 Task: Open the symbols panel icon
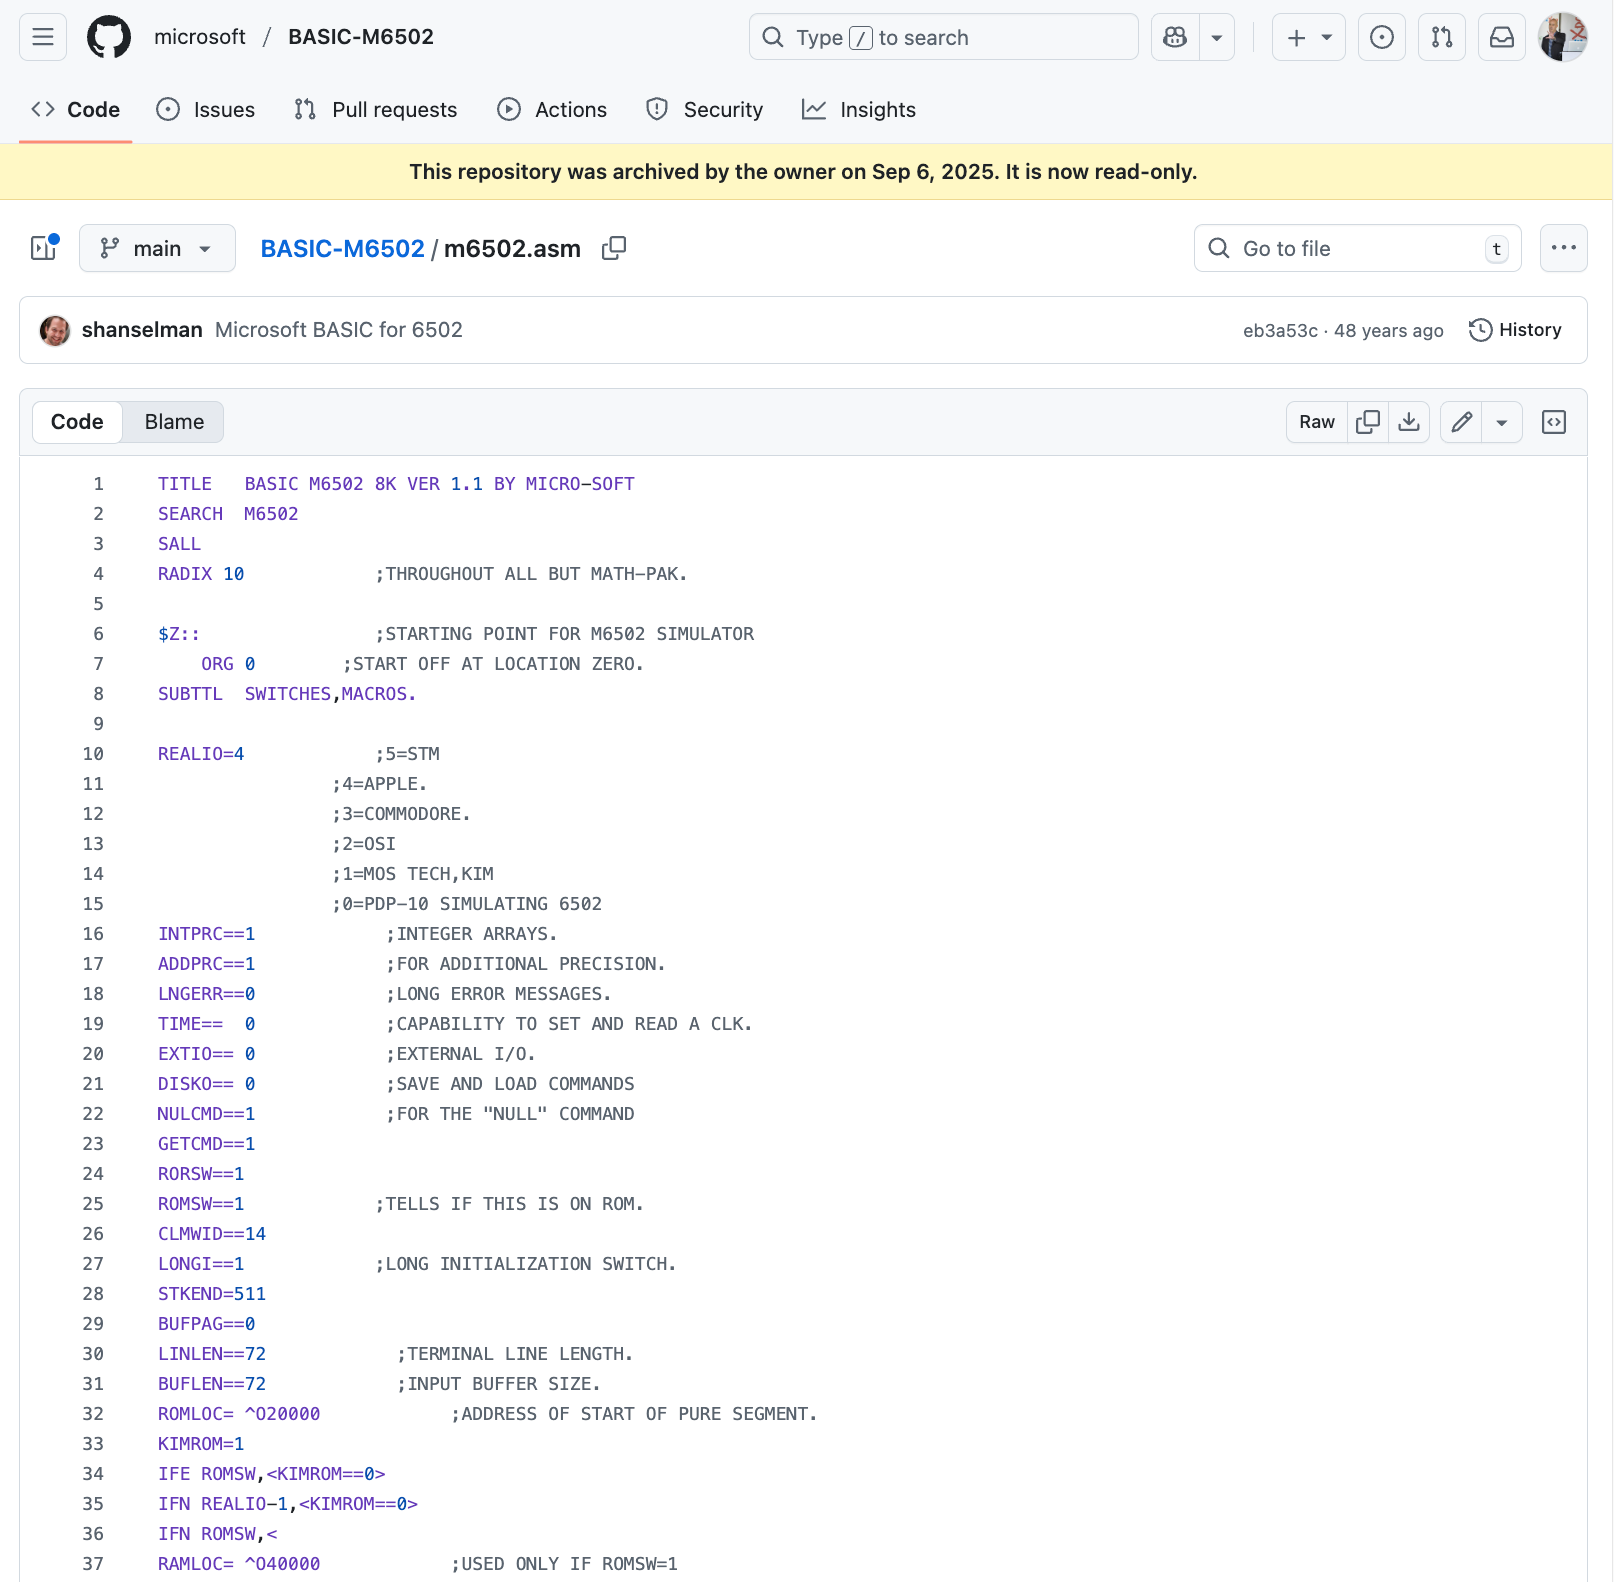tap(1554, 422)
